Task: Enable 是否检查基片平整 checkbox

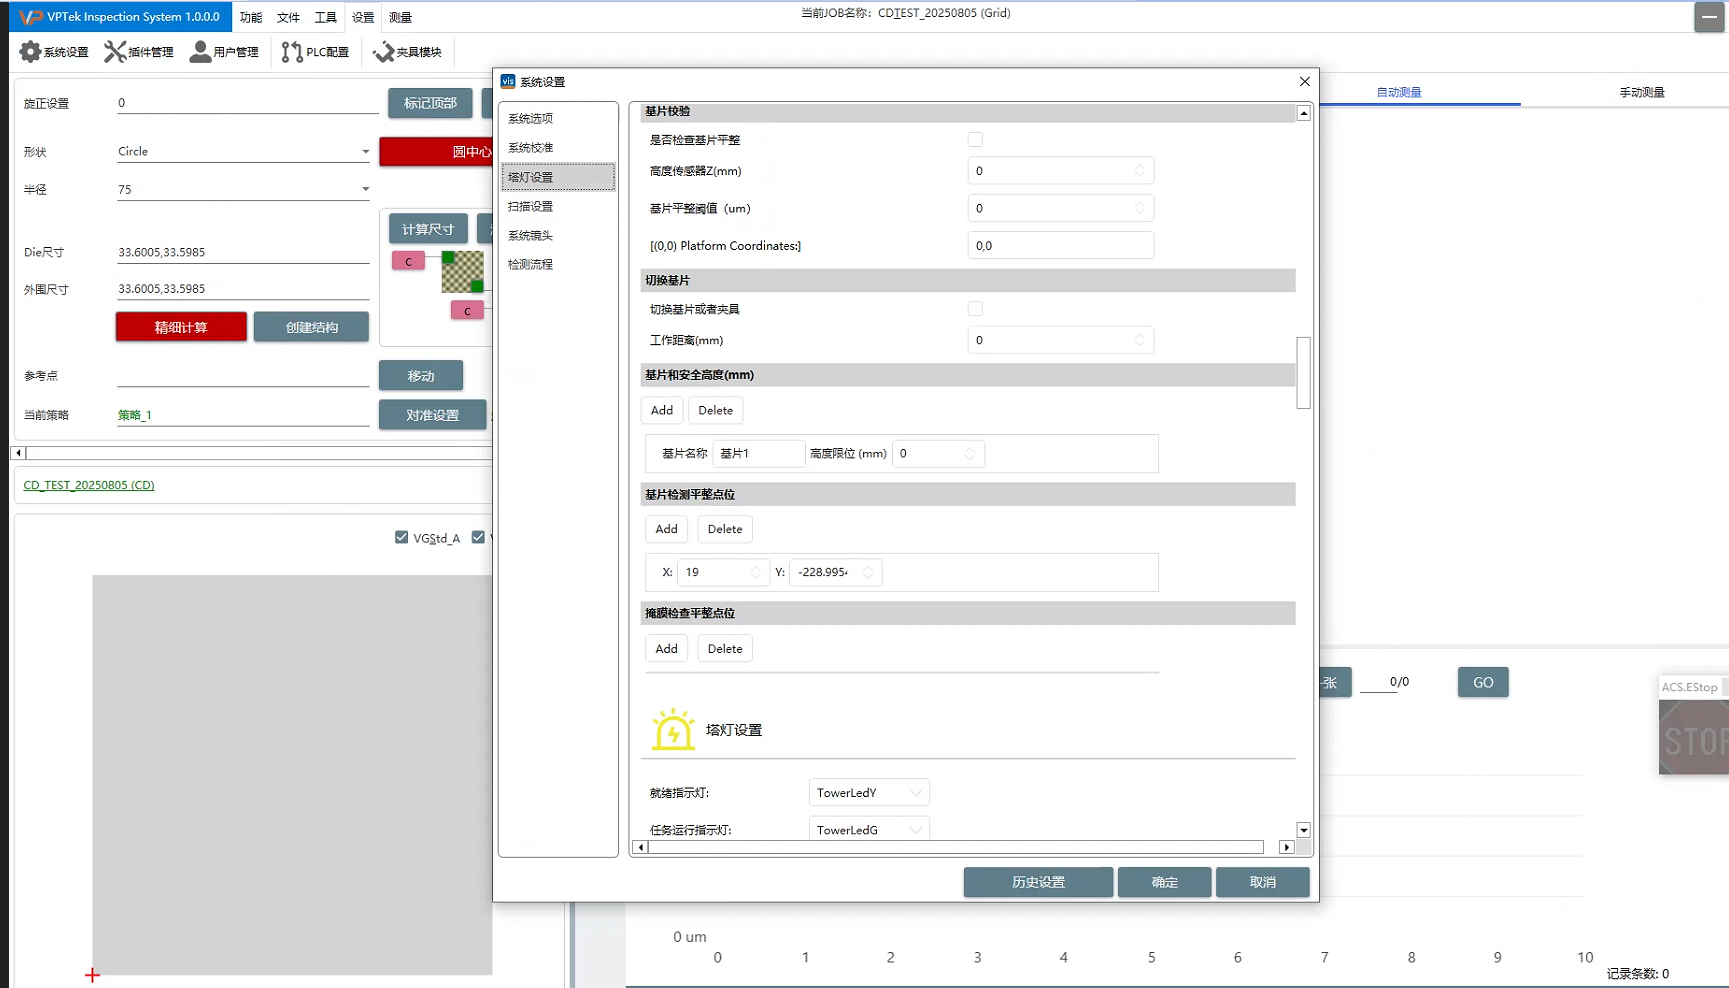Action: tap(975, 140)
